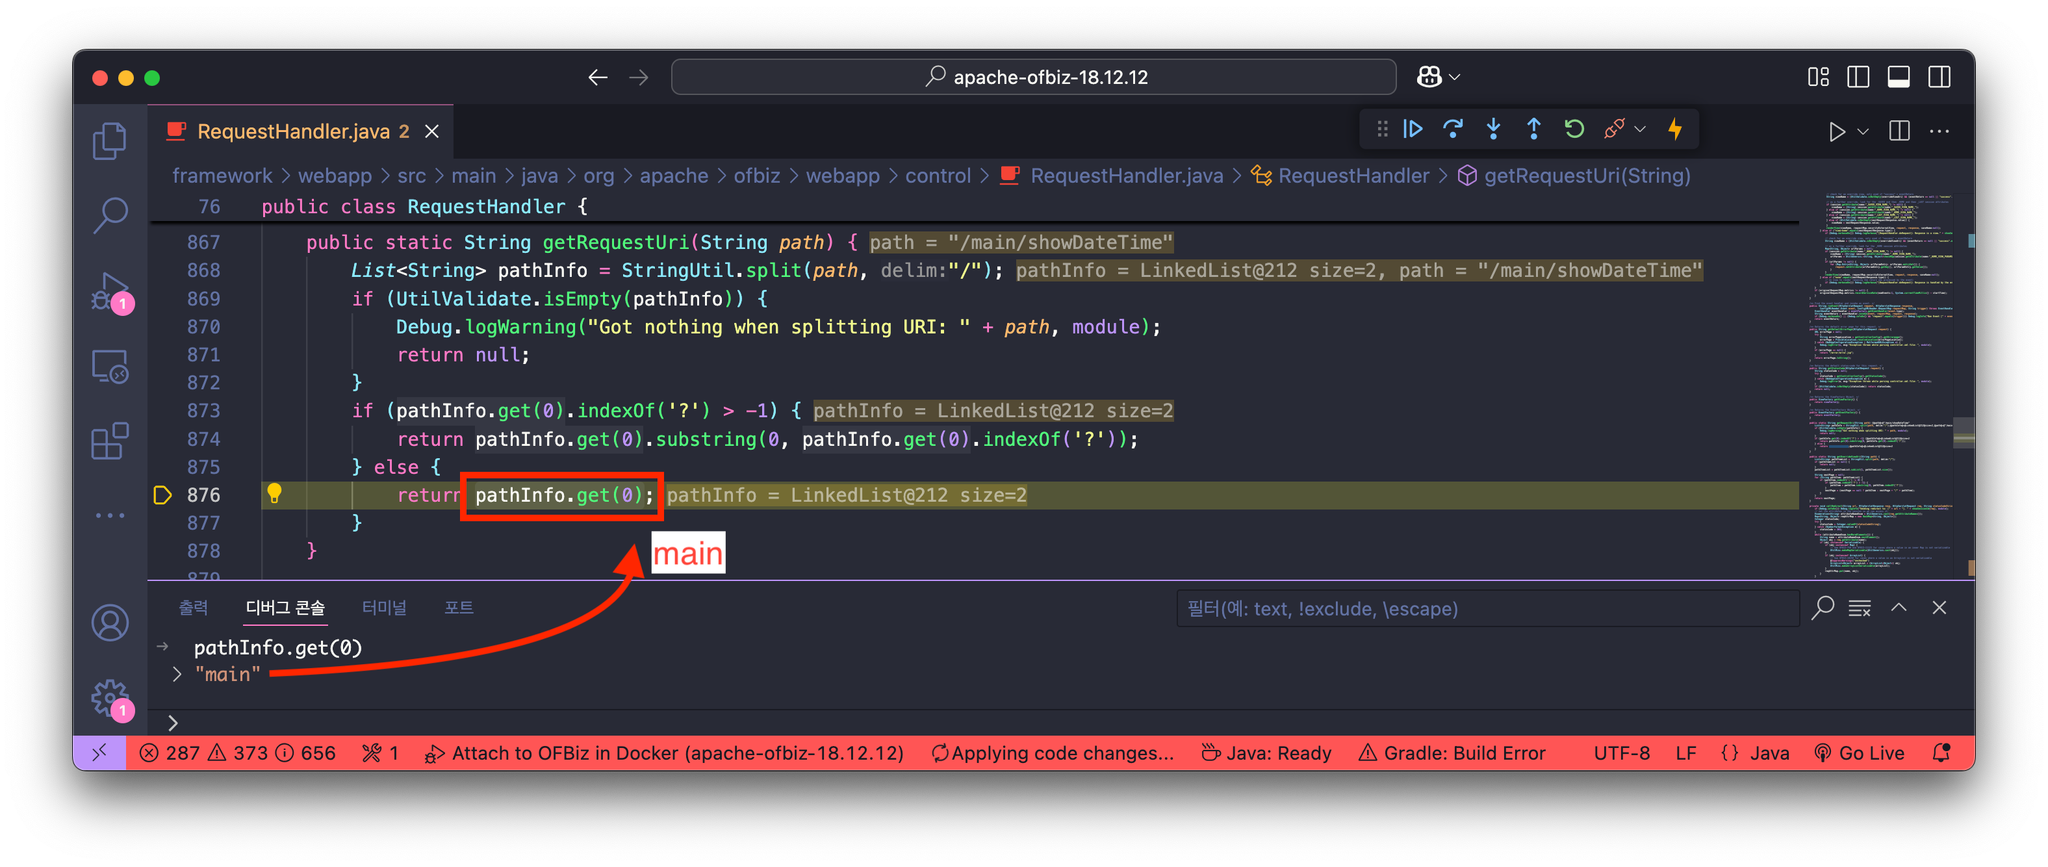Open Accounts menu in activity bar
The height and width of the screenshot is (867, 2048).
(x=110, y=623)
